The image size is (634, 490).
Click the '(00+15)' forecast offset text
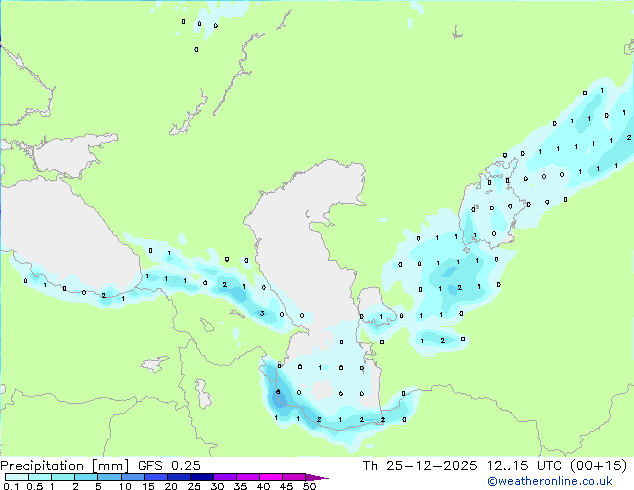coord(599,466)
